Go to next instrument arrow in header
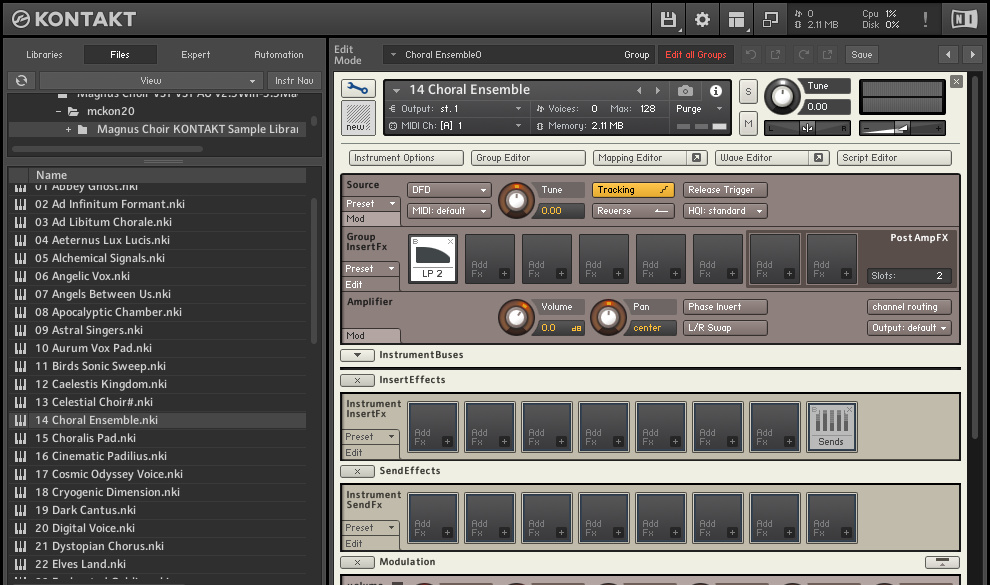This screenshot has width=990, height=585. click(658, 90)
